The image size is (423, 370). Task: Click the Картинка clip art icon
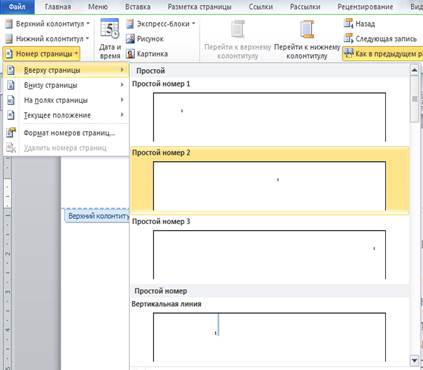point(130,54)
